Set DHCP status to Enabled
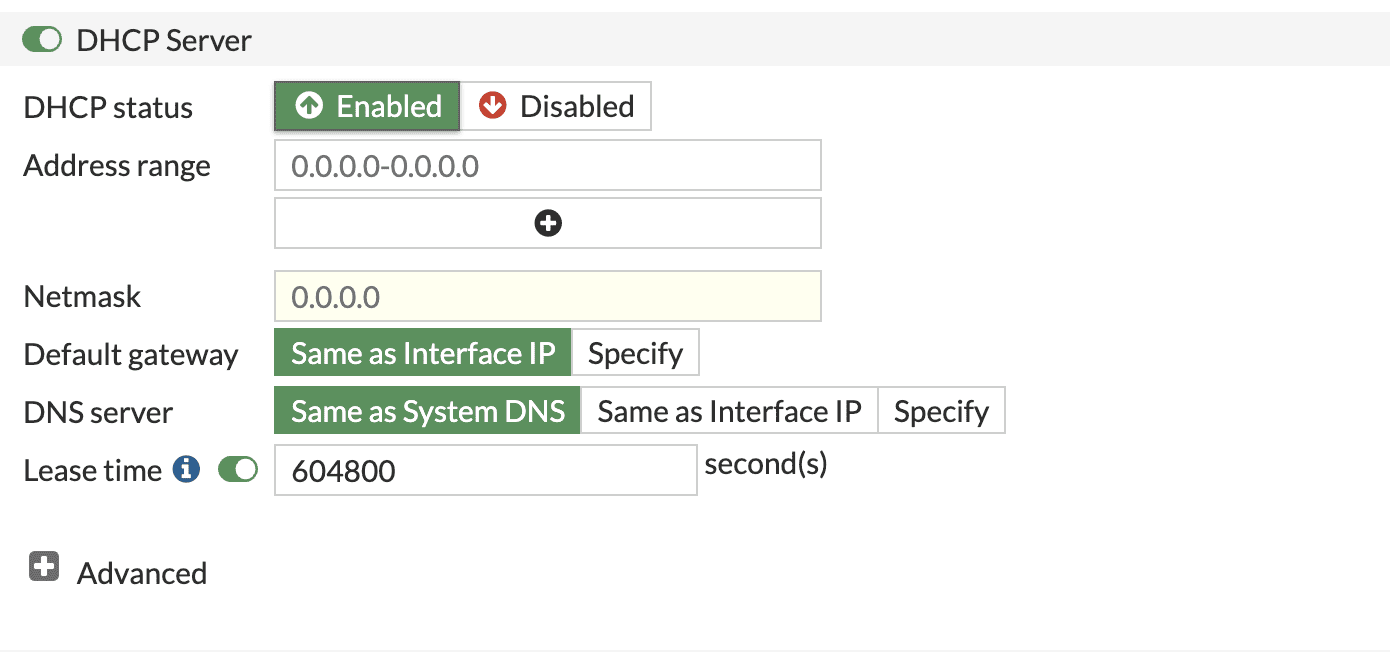Viewport: 1390px width, 652px height. coord(367,106)
